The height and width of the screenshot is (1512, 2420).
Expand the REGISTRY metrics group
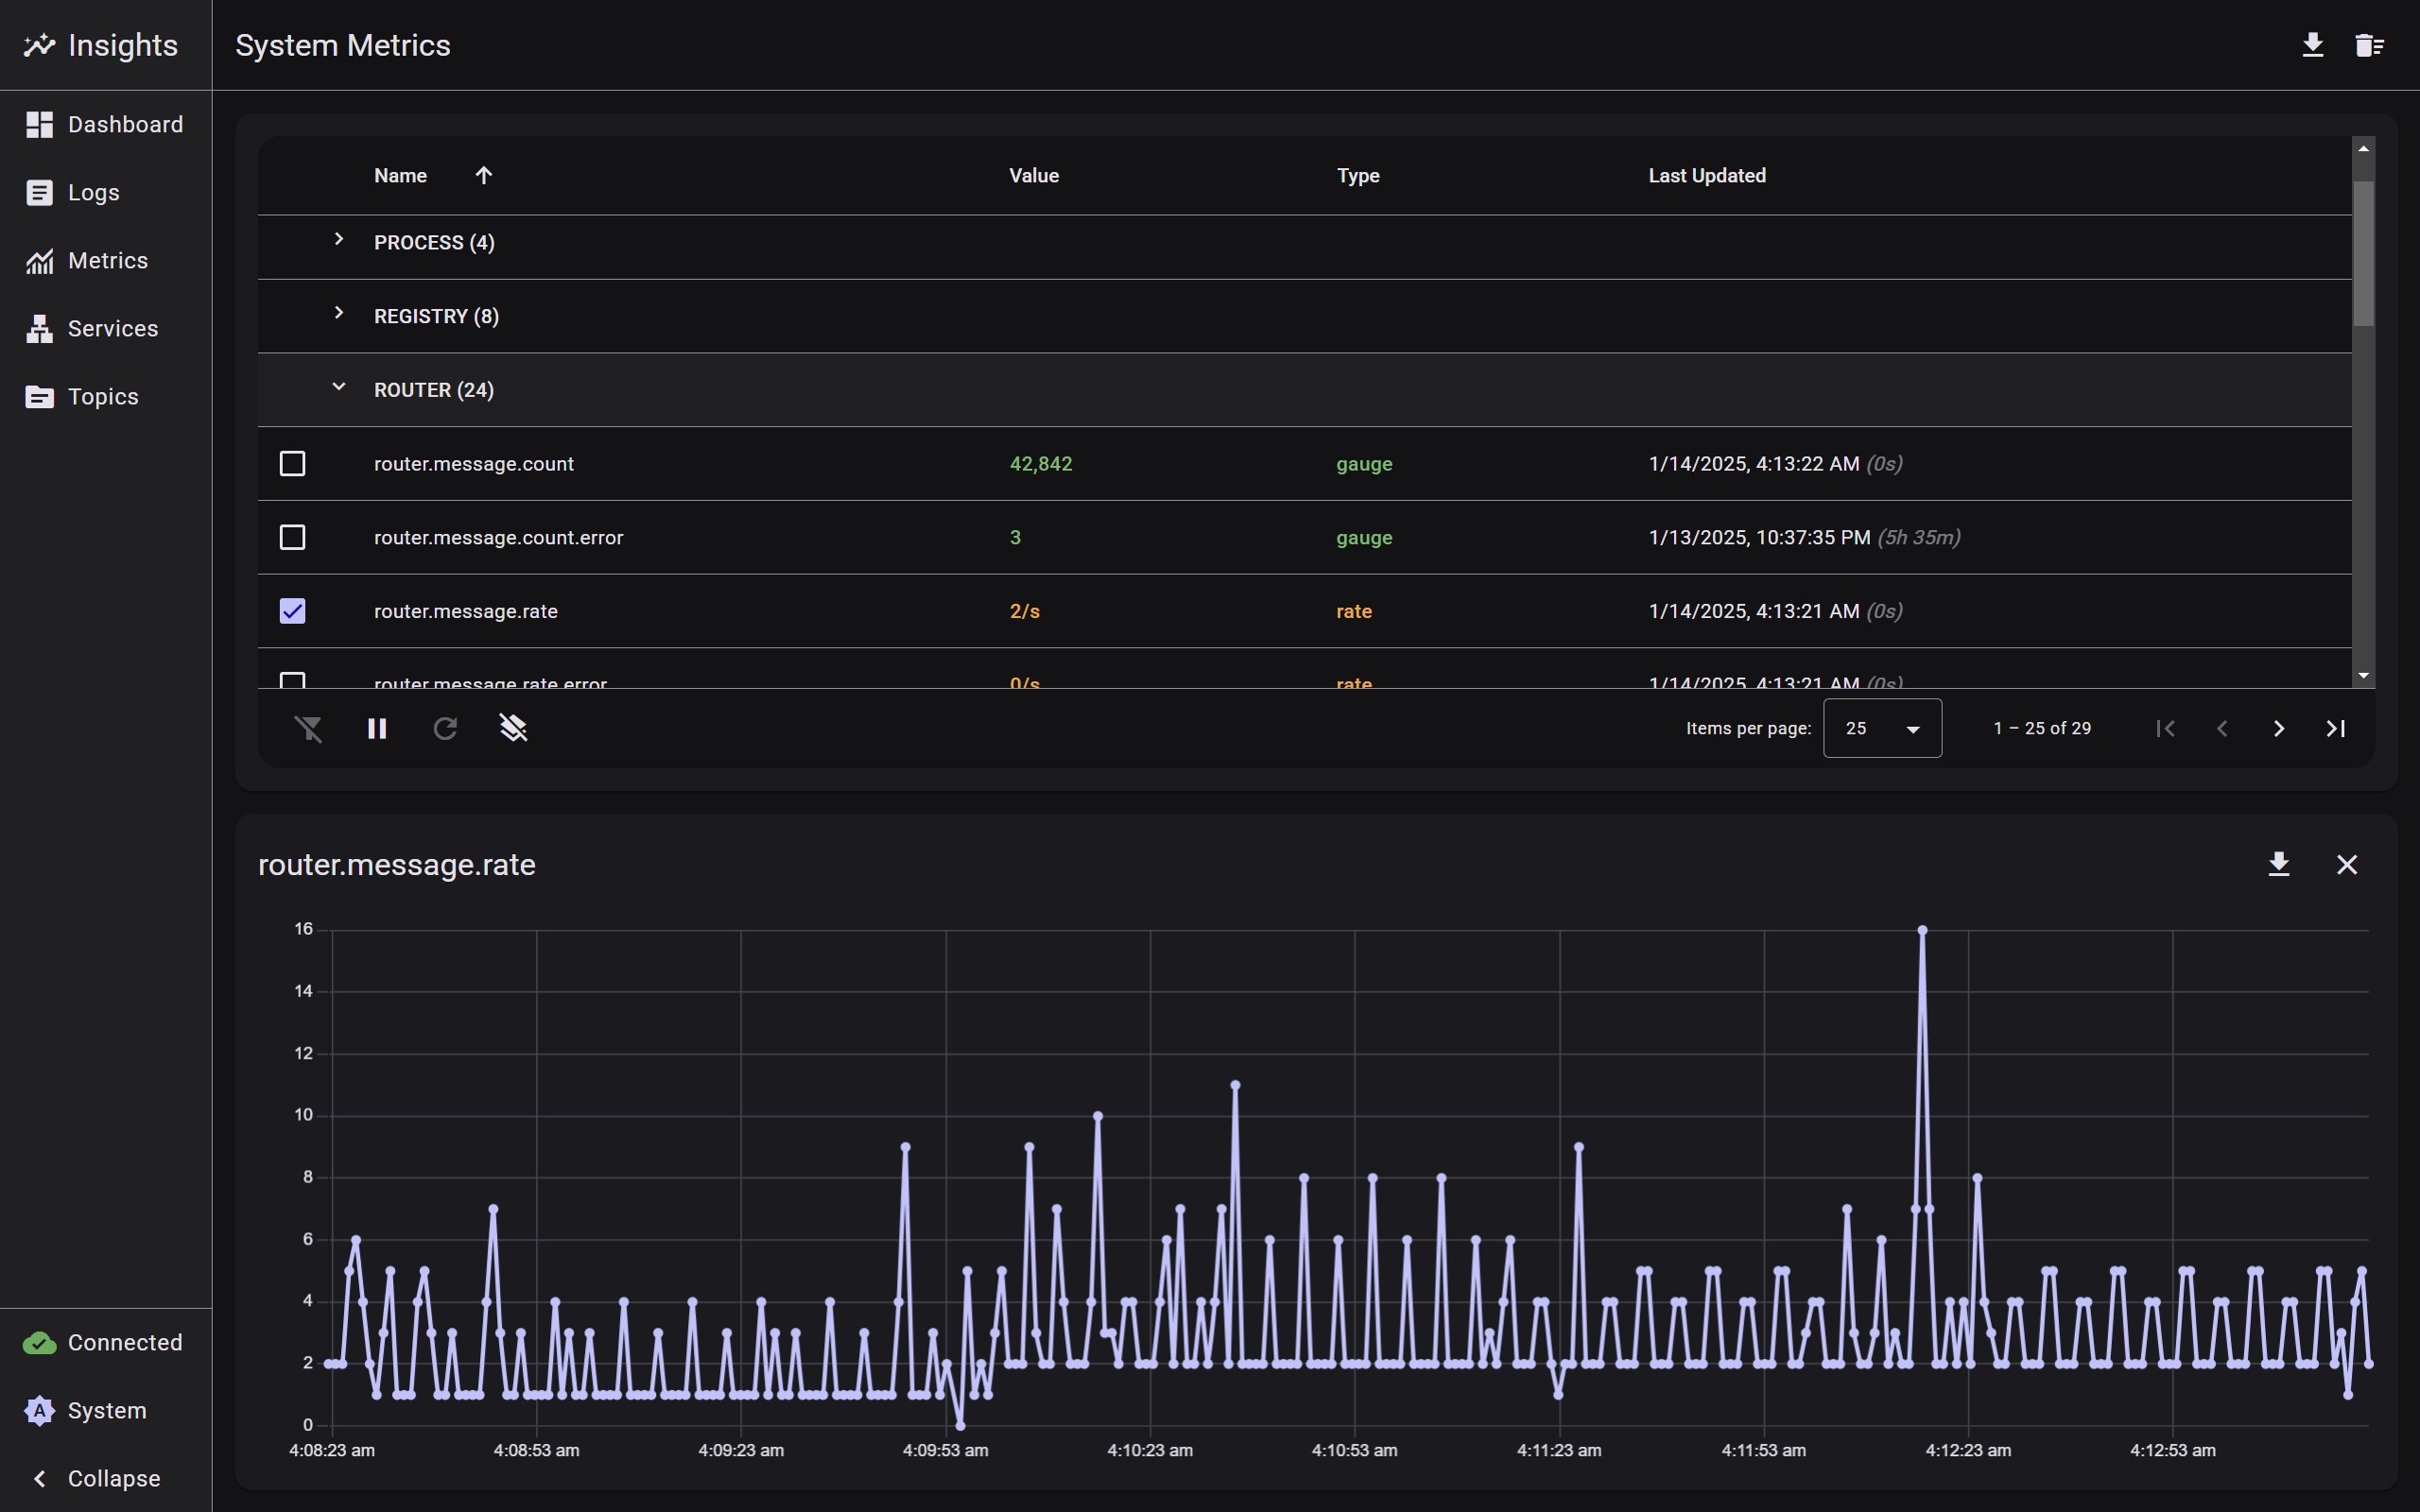coord(338,313)
